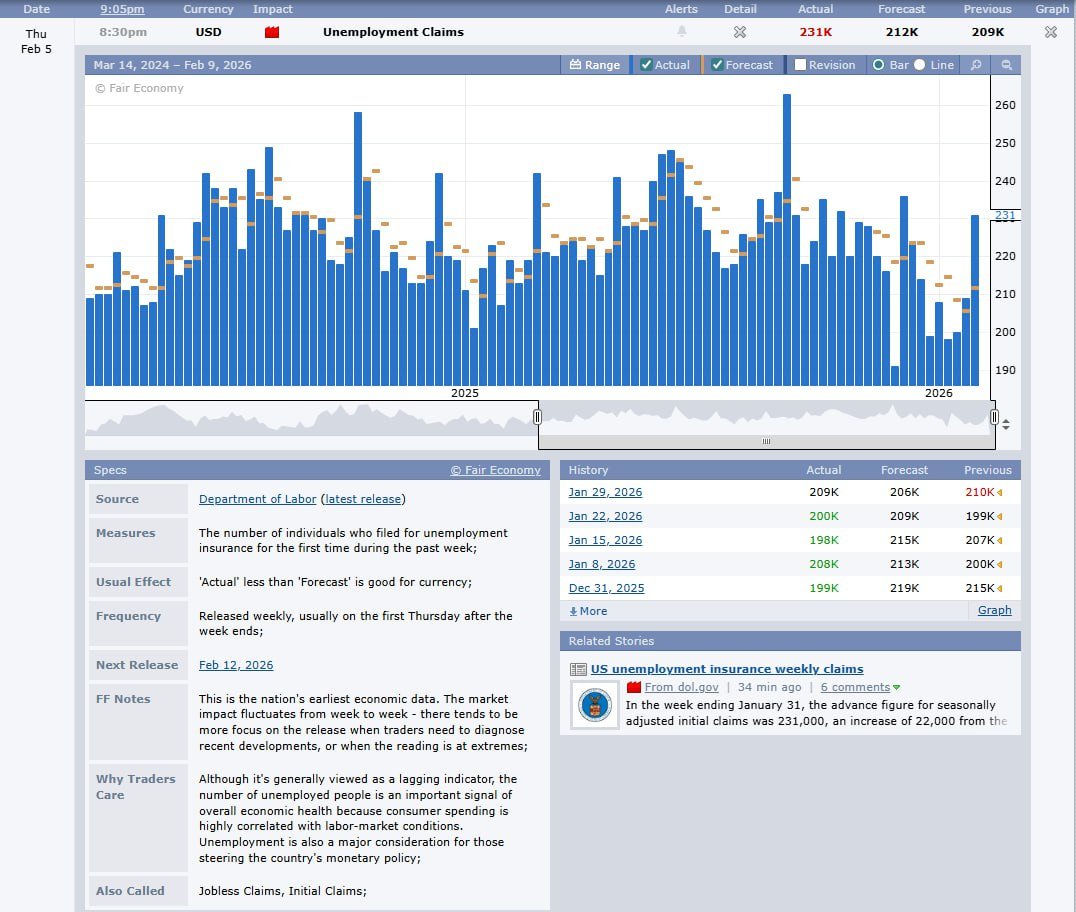Screen dimensions: 1076x912
Task: Open the Department of Labor logo thumbnail
Action: pyautogui.click(x=595, y=706)
